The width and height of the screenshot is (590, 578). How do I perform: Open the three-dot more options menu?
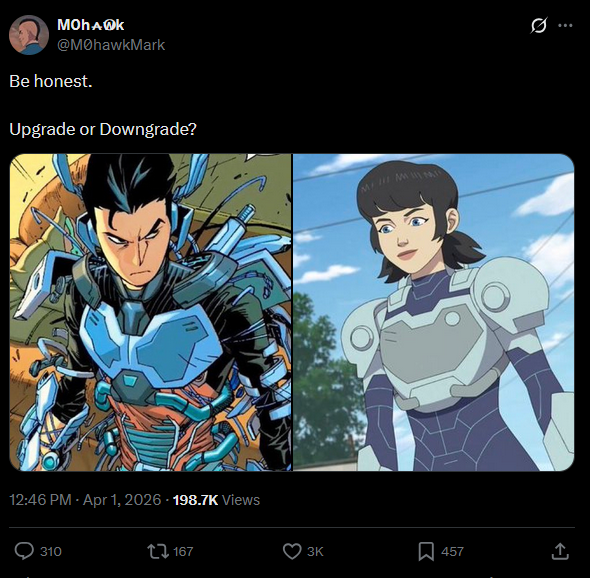pyautogui.click(x=565, y=26)
